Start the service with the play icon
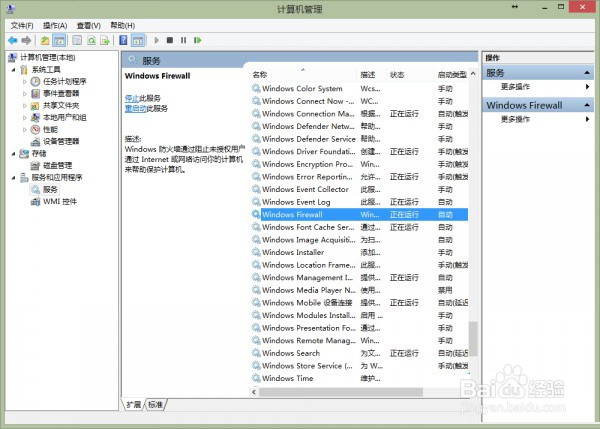 click(x=156, y=40)
